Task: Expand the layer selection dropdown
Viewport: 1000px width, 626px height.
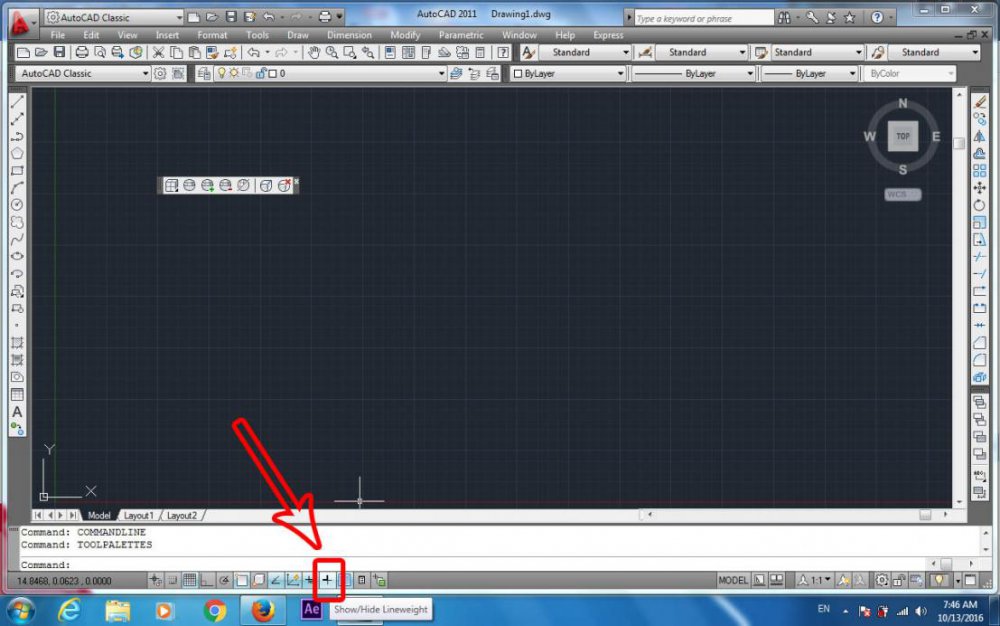Action: click(x=441, y=74)
